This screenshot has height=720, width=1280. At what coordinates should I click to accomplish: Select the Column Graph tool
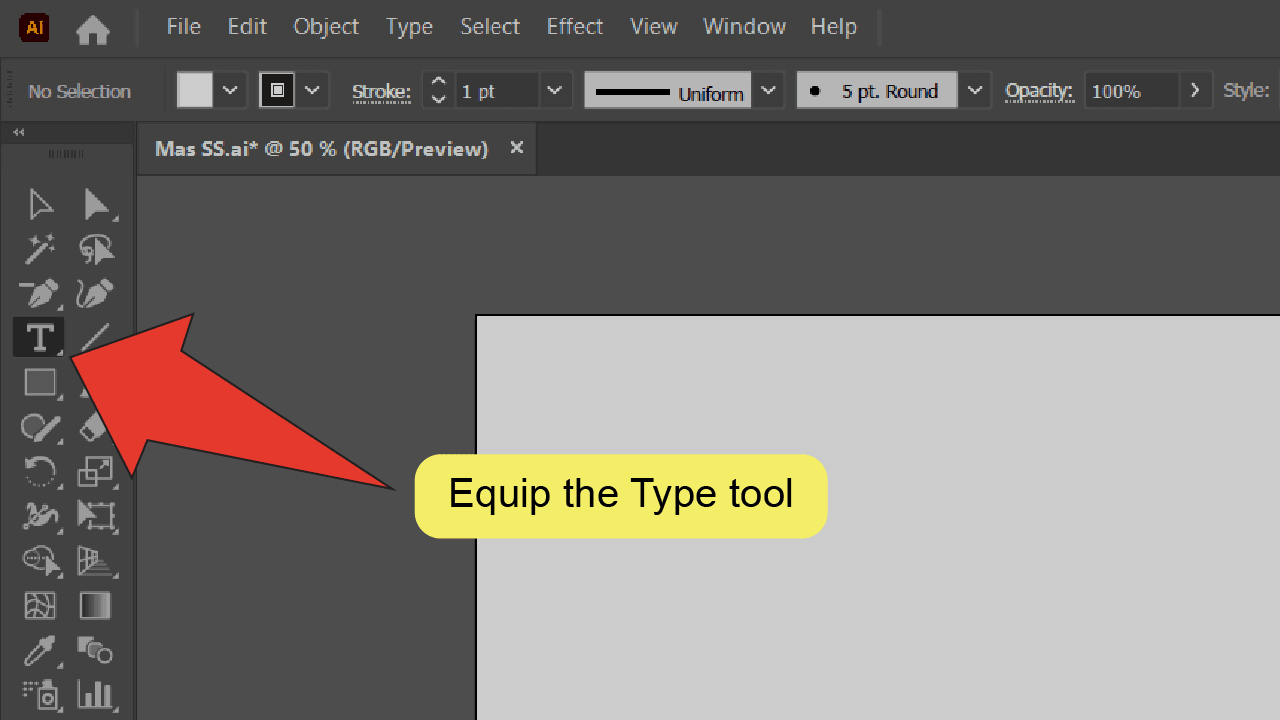pyautogui.click(x=96, y=695)
